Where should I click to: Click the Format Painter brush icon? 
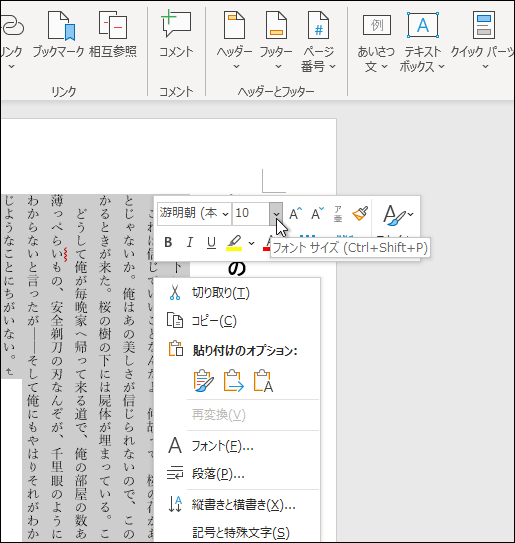[x=360, y=214]
